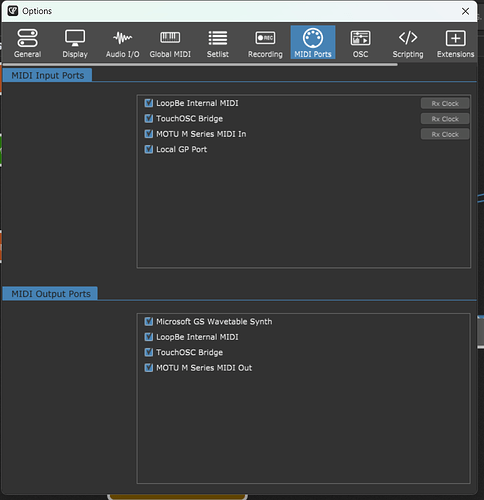
Task: Open the Audio I/O waveform section
Action: tap(122, 43)
